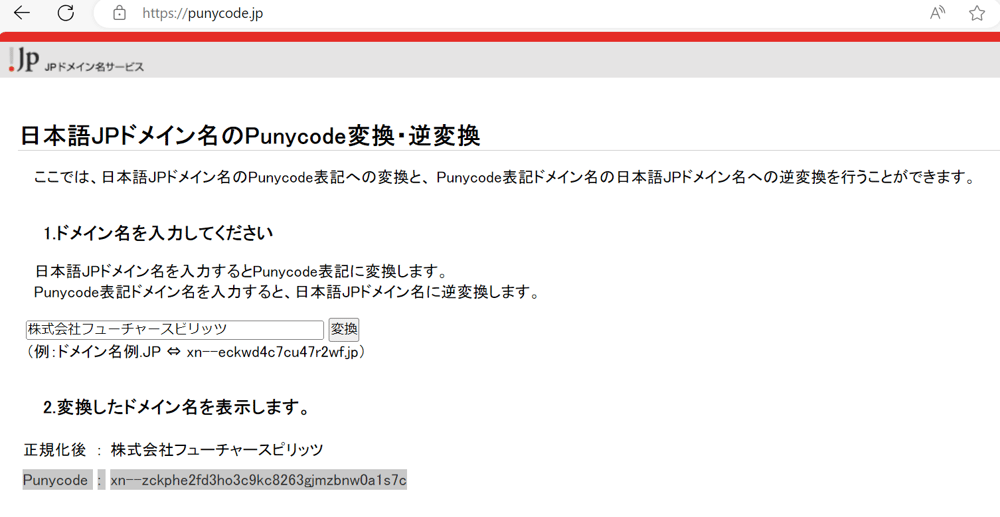
Task: Click the highlighted Punycode label
Action: click(55, 480)
